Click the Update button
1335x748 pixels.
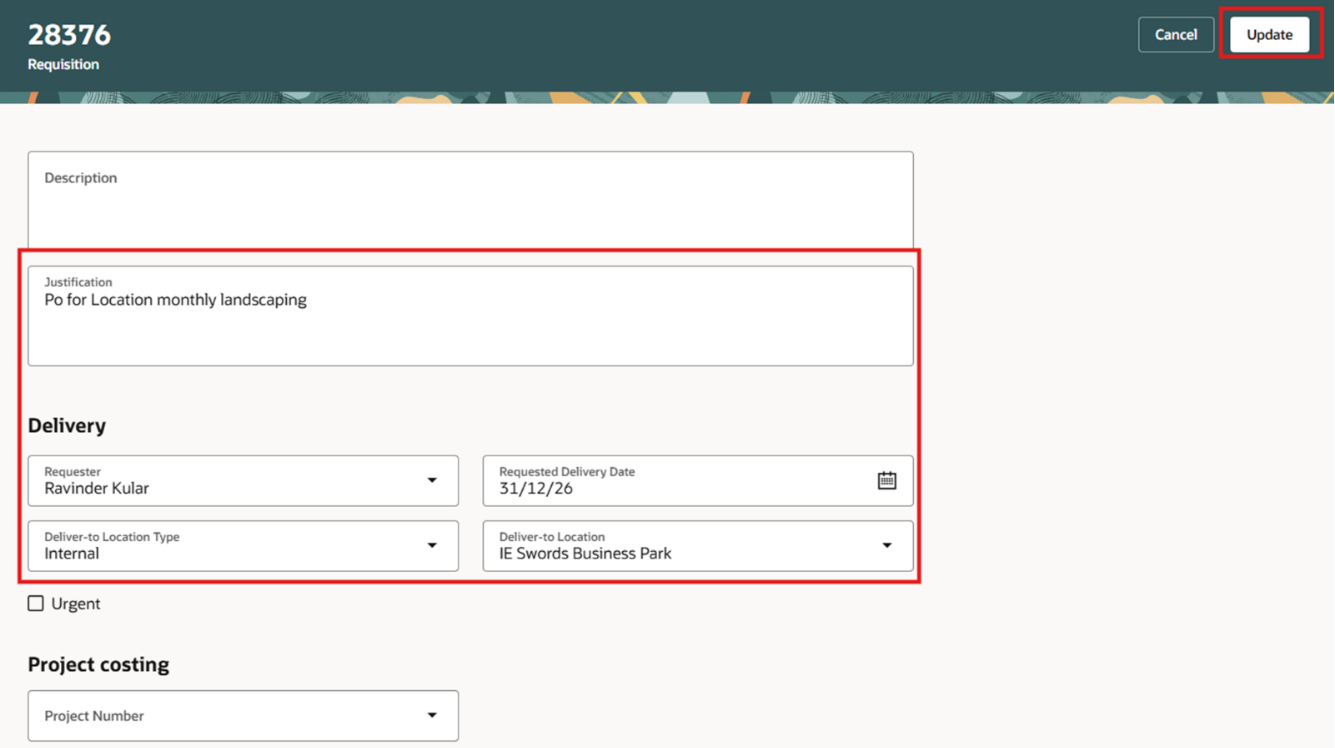pyautogui.click(x=1269, y=35)
